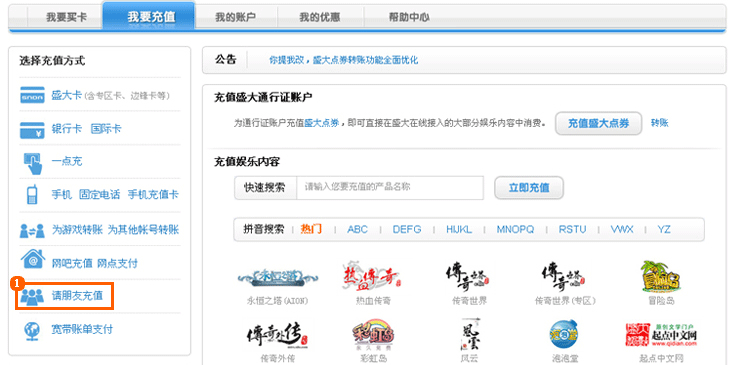Select the 手机 recharge link
The width and height of the screenshot is (734, 365).
[x=61, y=195]
